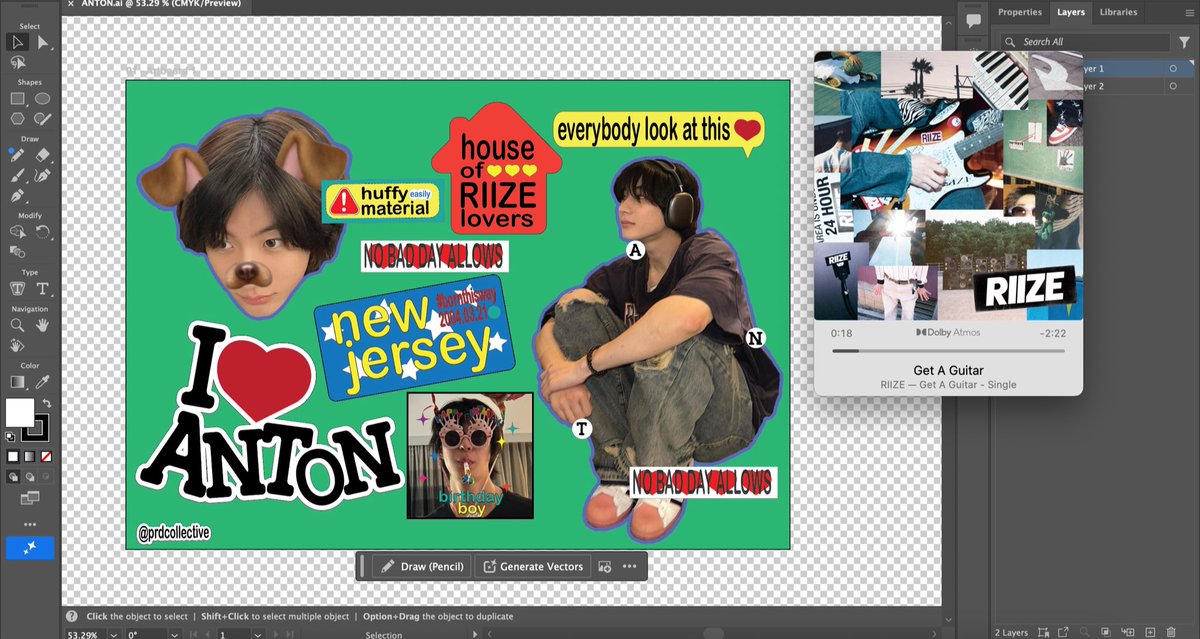This screenshot has height=639, width=1200.
Task: Reset to default fill and stroke
Action: pos(11,437)
